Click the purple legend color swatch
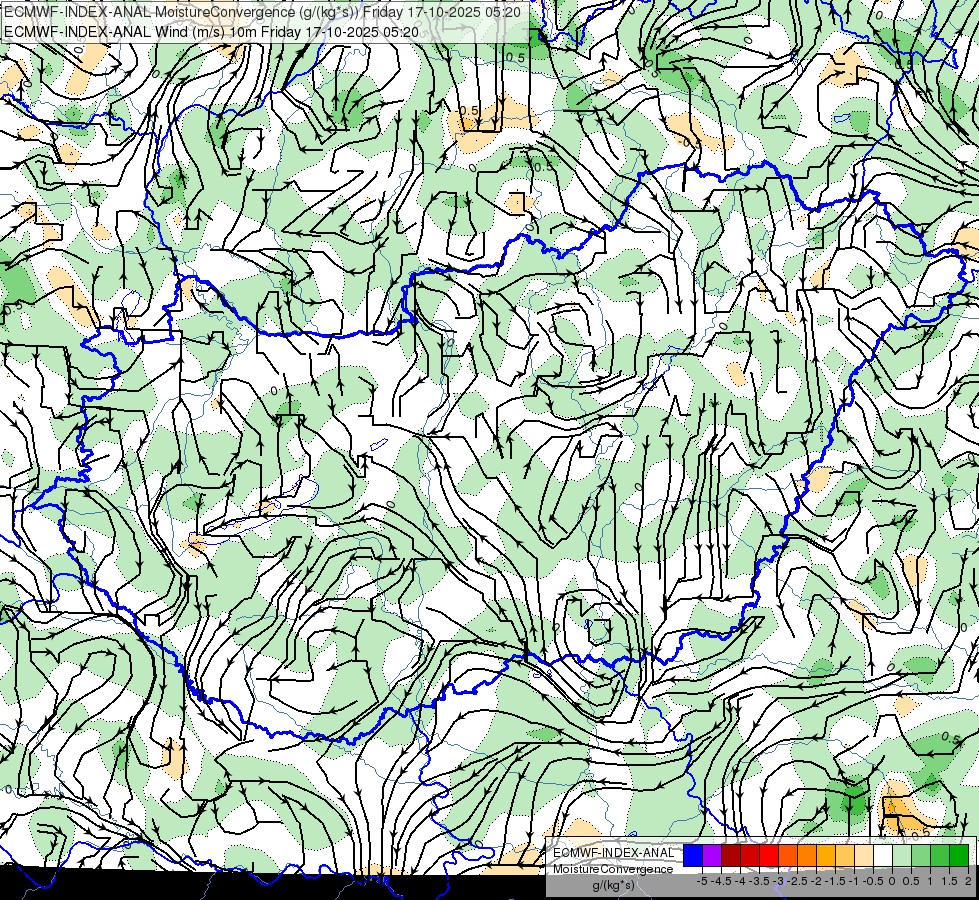 tap(712, 856)
